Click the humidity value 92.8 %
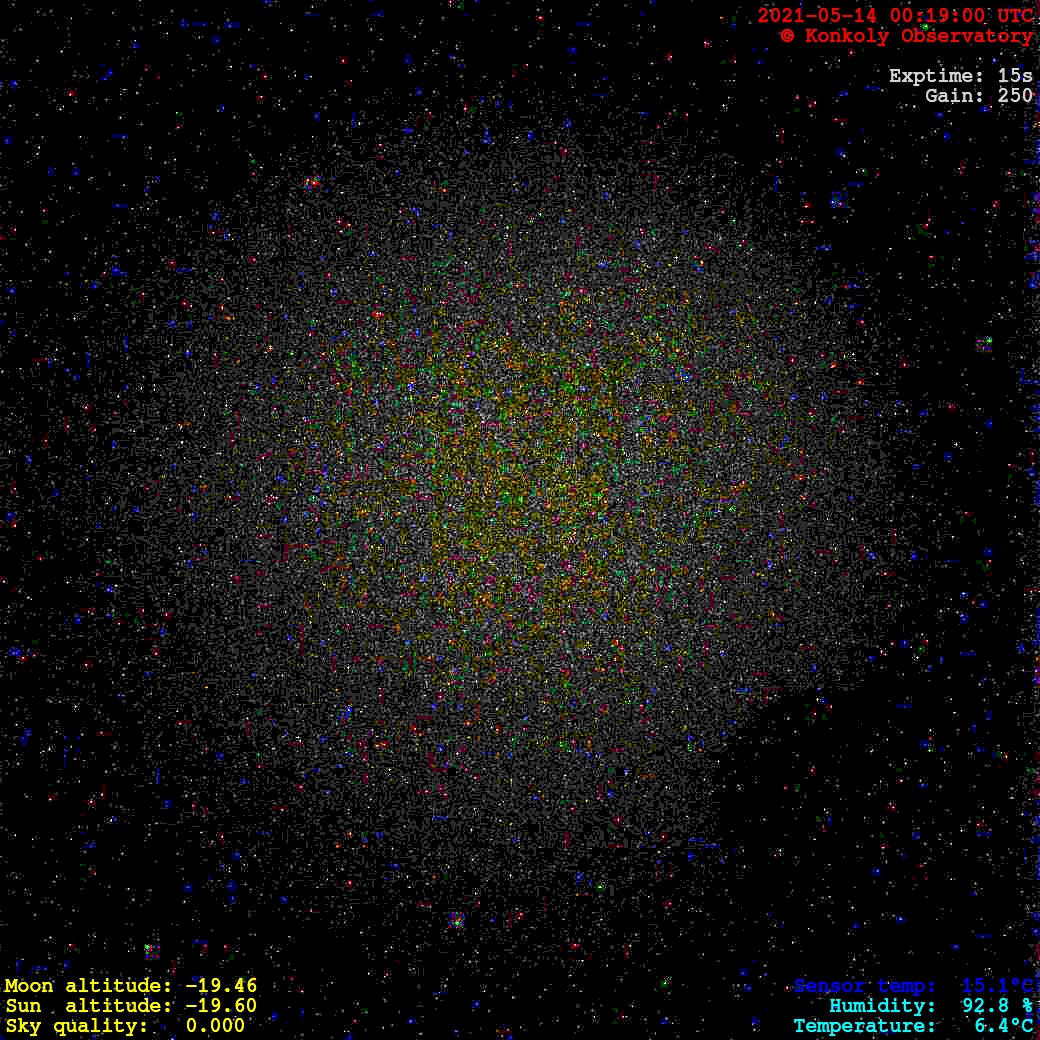Screen dimensions: 1040x1040 [997, 1006]
